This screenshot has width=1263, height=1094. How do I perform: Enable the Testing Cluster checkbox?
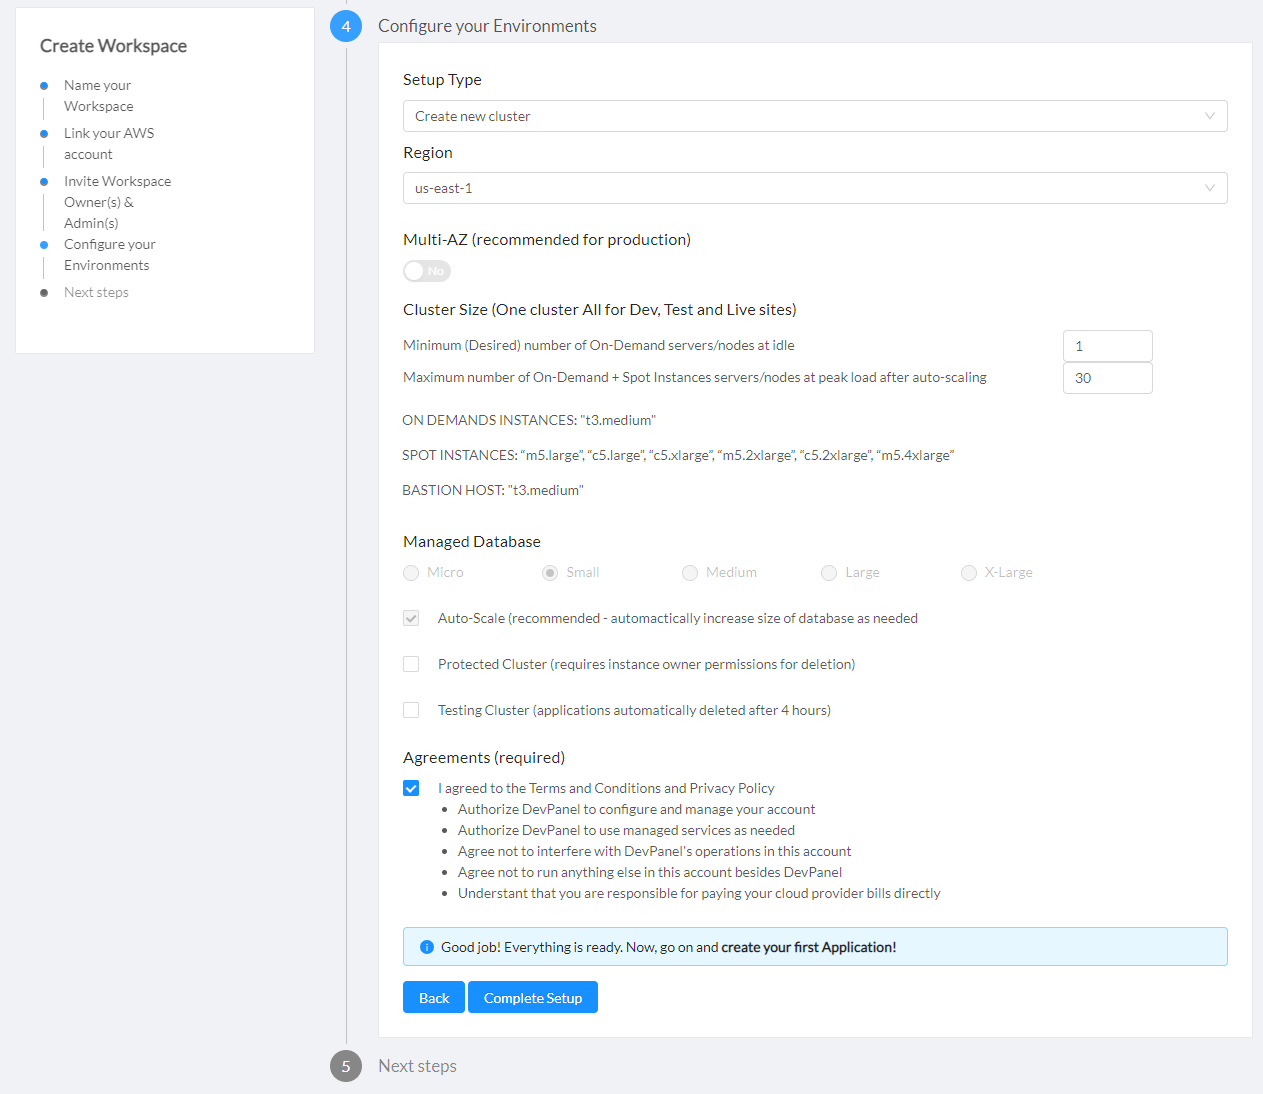411,710
